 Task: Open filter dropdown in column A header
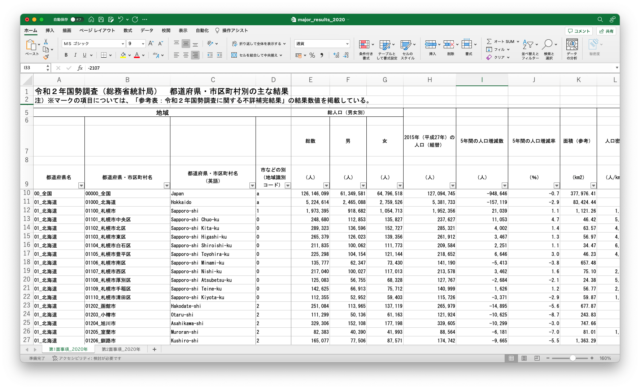(81, 186)
